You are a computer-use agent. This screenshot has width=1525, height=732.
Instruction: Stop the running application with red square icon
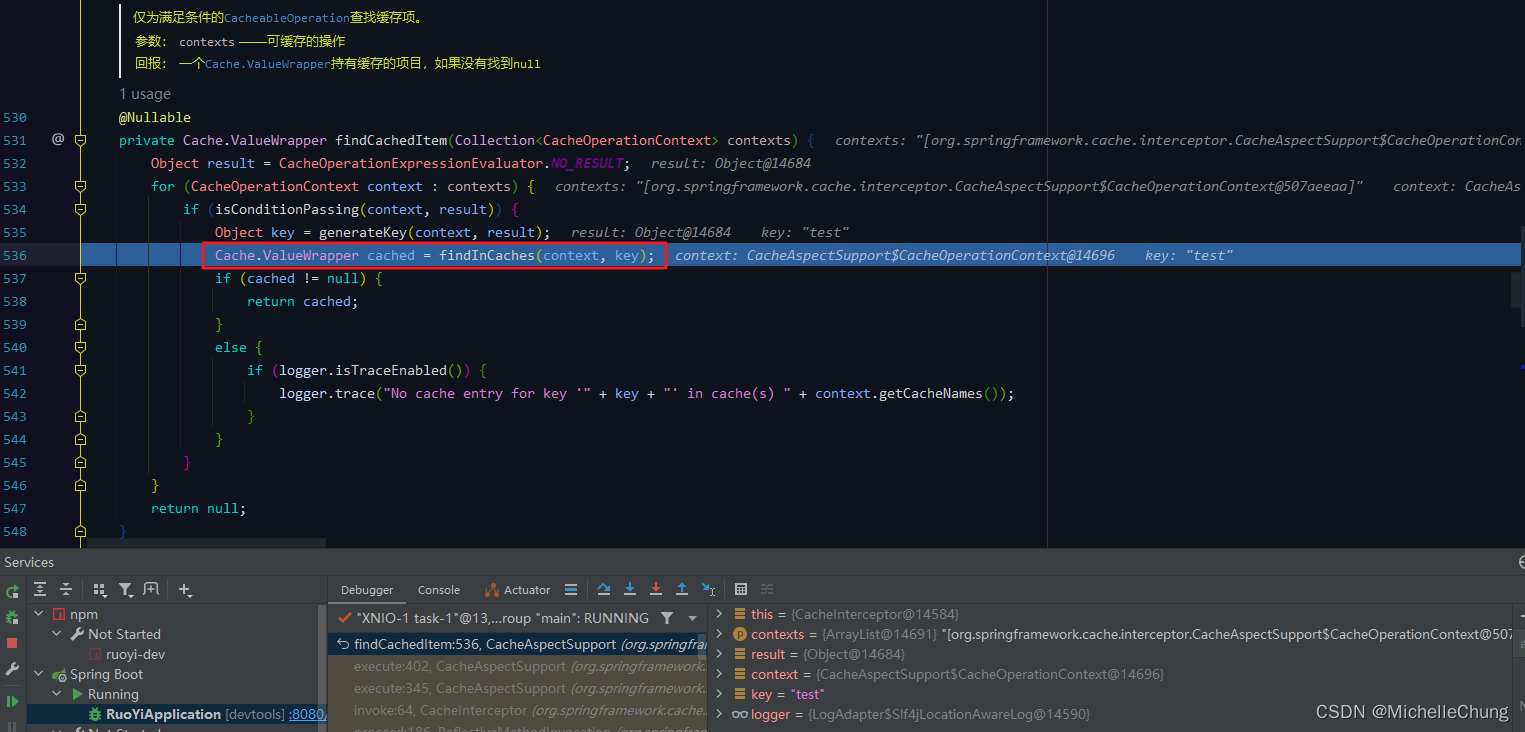11,640
